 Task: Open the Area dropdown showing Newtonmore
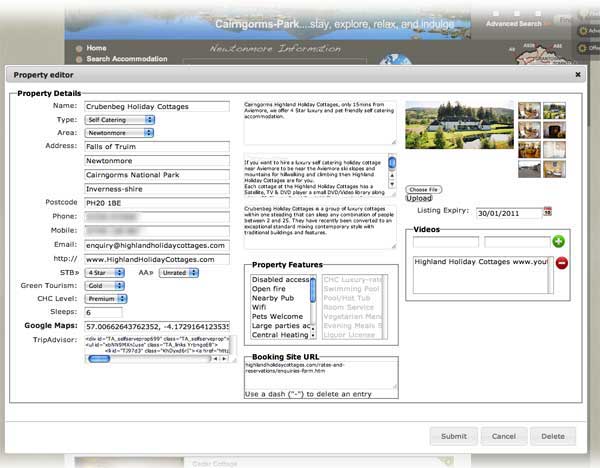click(119, 133)
